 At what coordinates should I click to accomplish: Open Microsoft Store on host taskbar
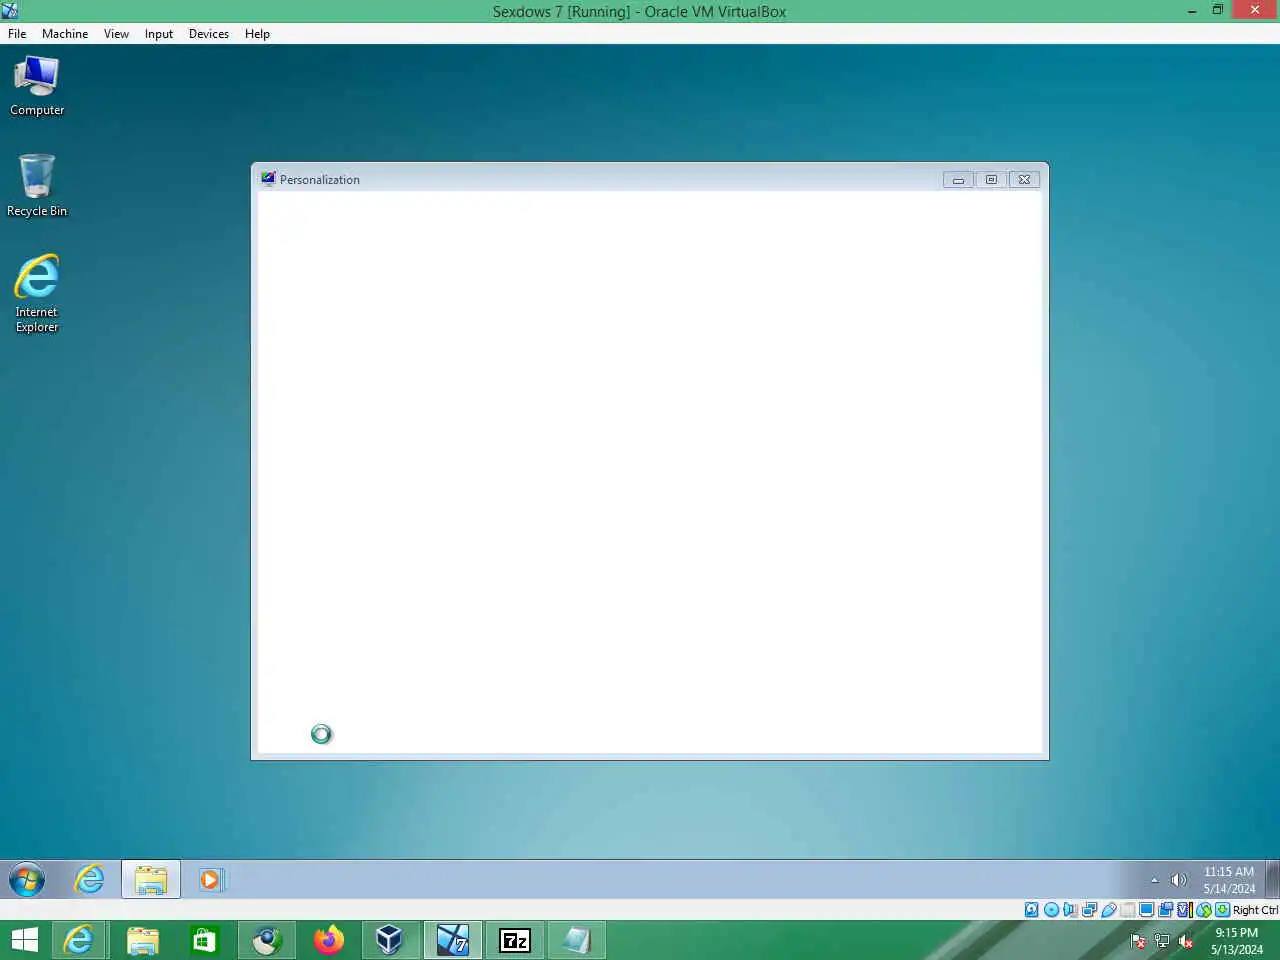205,940
